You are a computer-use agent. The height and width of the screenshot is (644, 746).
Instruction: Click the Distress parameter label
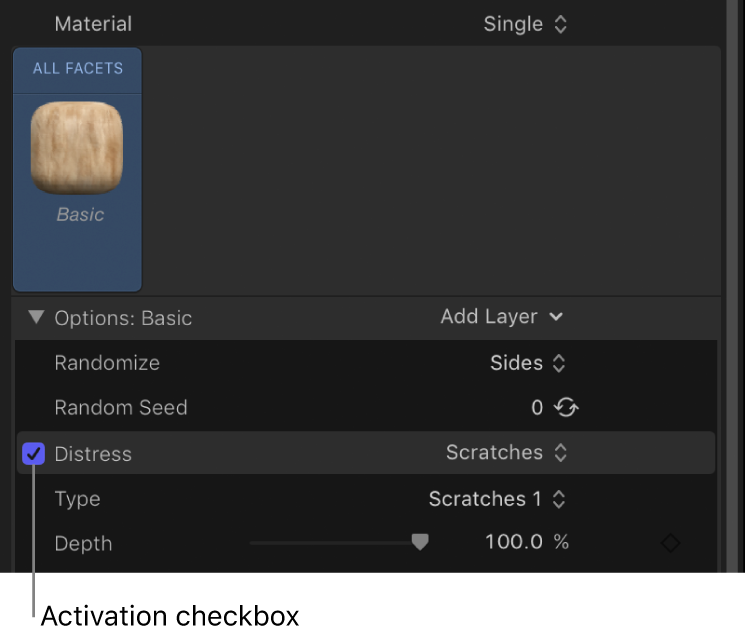[93, 454]
